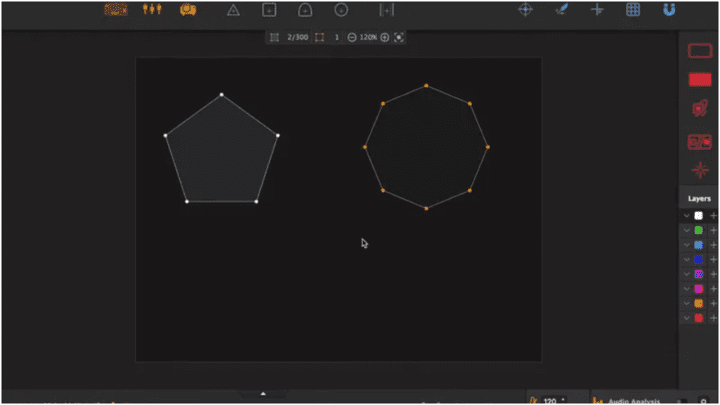Click the orange grid-pattern icon in top toolbar
This screenshot has width=720, height=405.
pyautogui.click(x=116, y=10)
